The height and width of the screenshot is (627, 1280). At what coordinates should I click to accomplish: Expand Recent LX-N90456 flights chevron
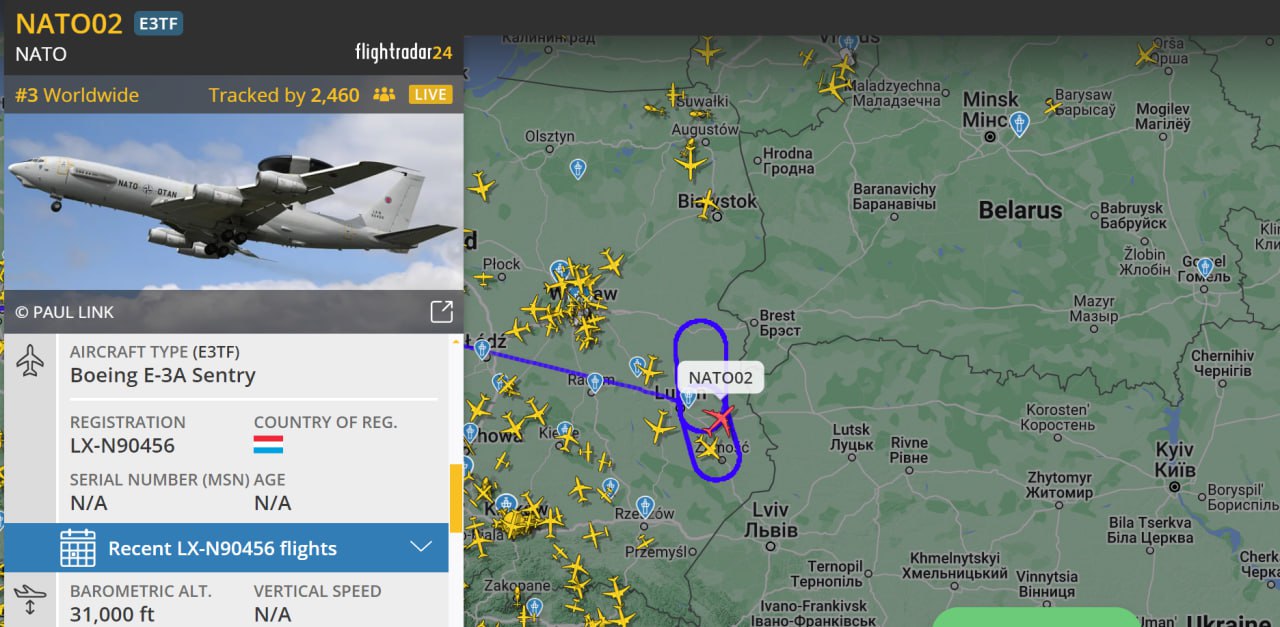421,547
